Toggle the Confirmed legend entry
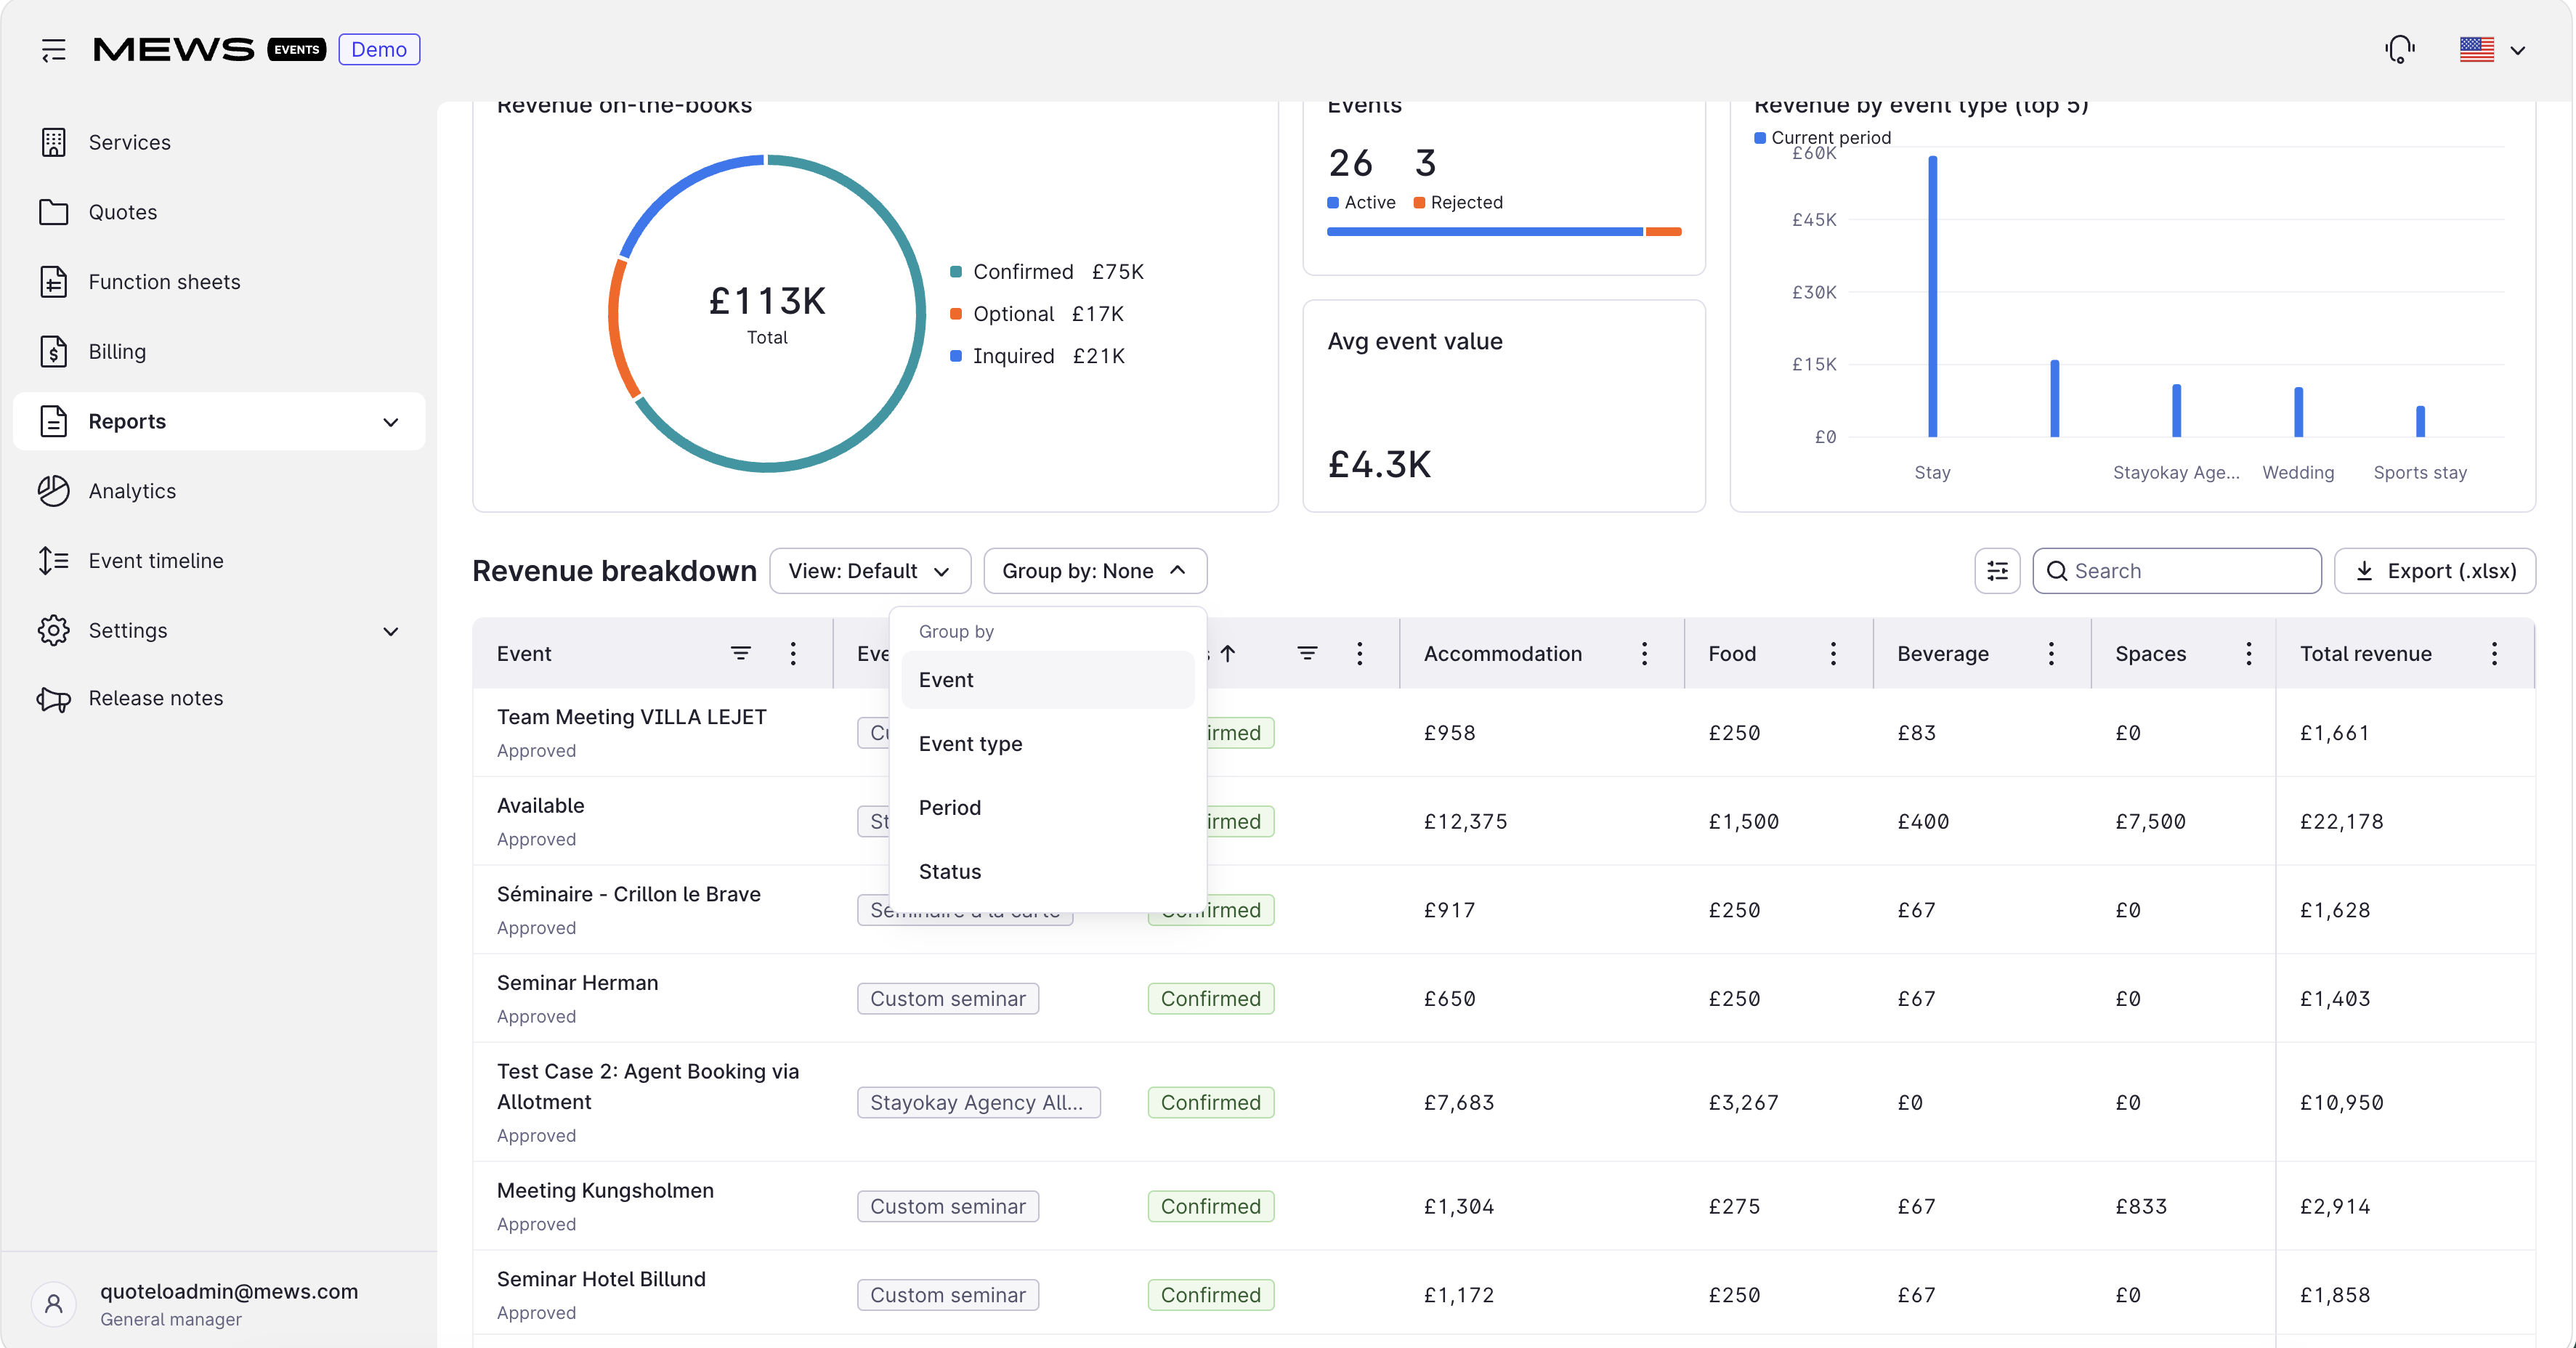This screenshot has width=2576, height=1348. point(1047,272)
